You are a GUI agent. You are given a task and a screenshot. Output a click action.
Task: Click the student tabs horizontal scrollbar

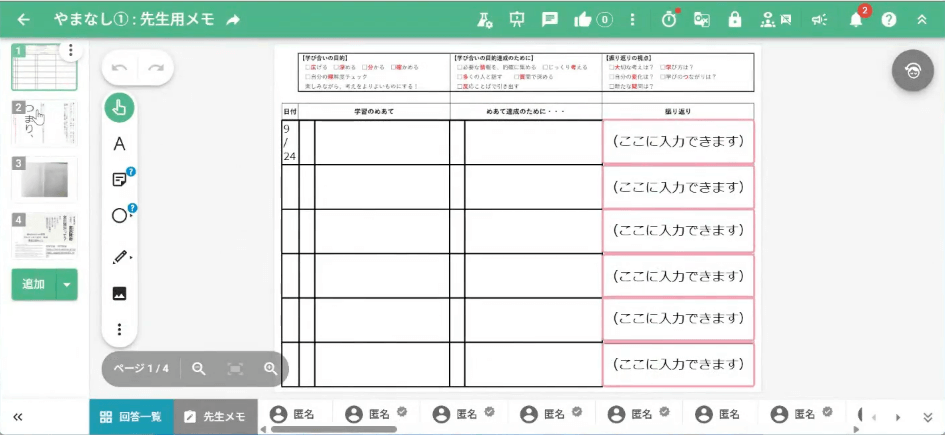point(334,430)
